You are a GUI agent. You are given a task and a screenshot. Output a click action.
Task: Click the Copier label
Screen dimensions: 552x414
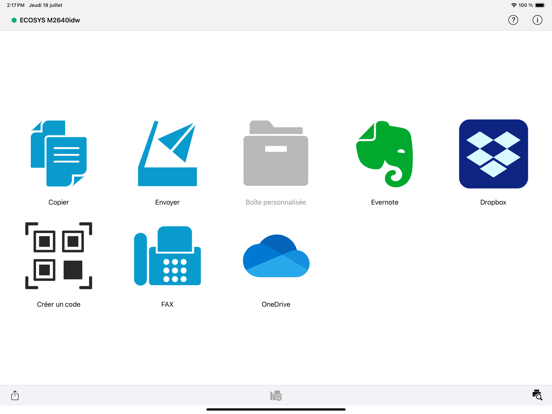[58, 202]
